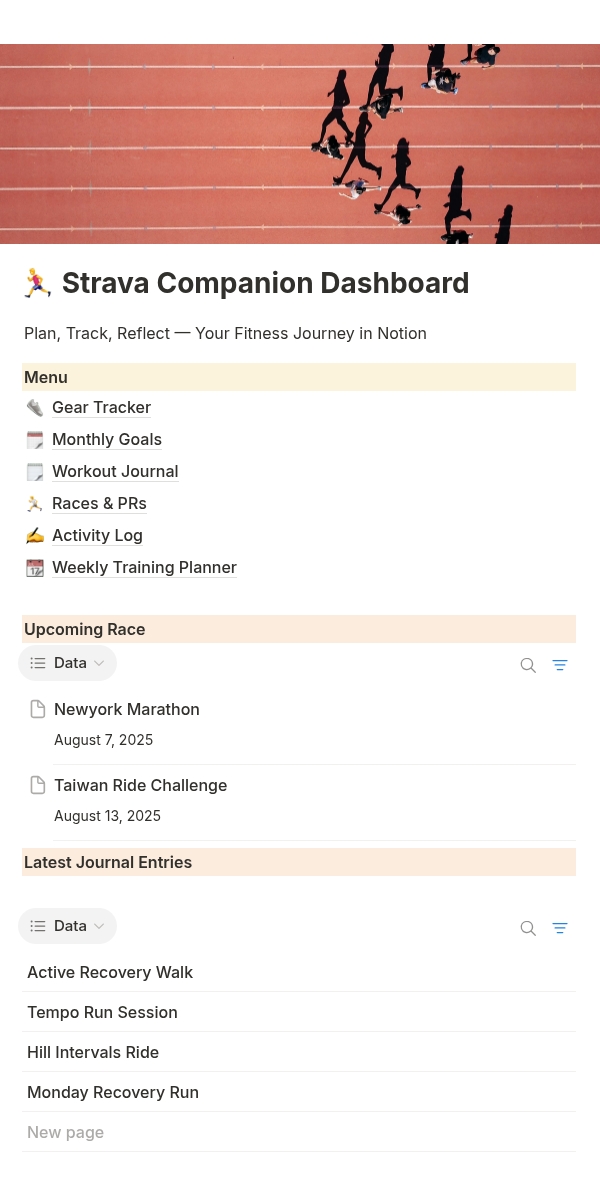Click the notebook icon beside Workout Journal
The height and width of the screenshot is (1200, 600).
(x=35, y=471)
